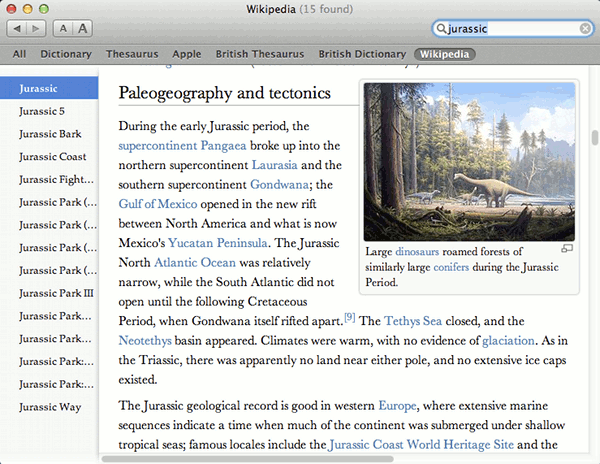600x464 pixels.
Task: Increase text size with large A button
Action: tap(82, 30)
